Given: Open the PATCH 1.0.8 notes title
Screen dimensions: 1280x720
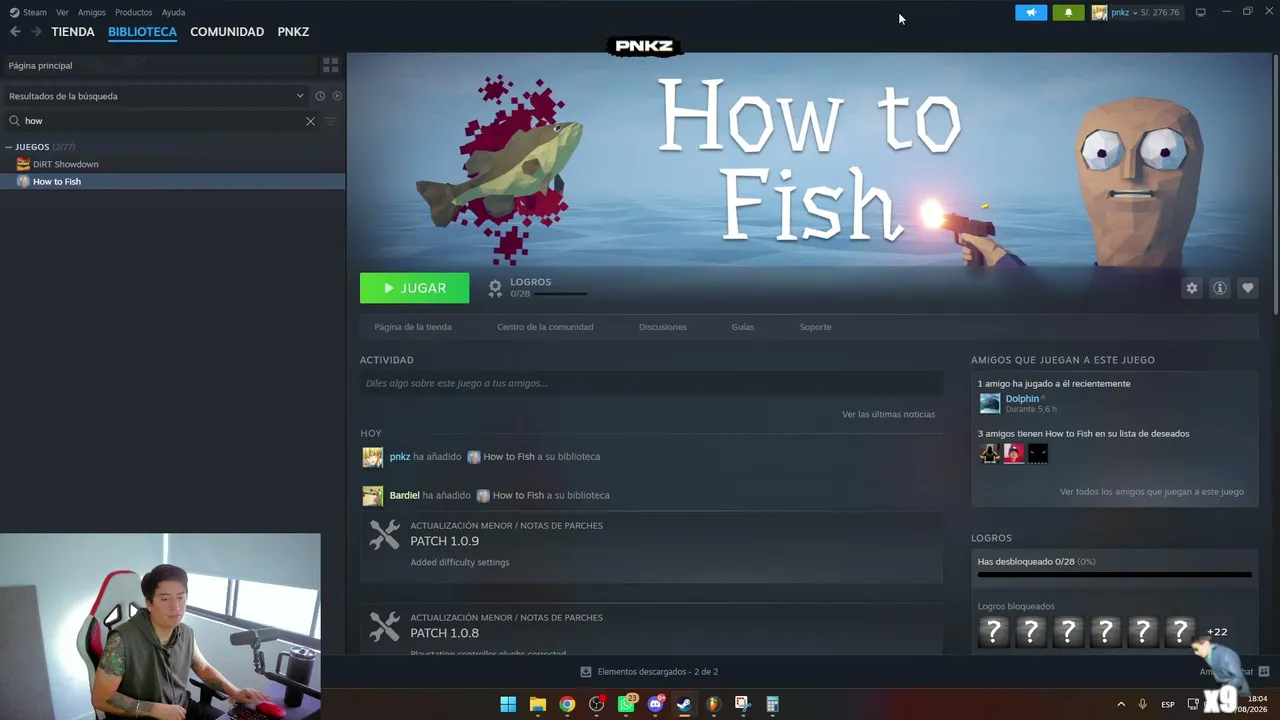Looking at the screenshot, I should tap(444, 633).
